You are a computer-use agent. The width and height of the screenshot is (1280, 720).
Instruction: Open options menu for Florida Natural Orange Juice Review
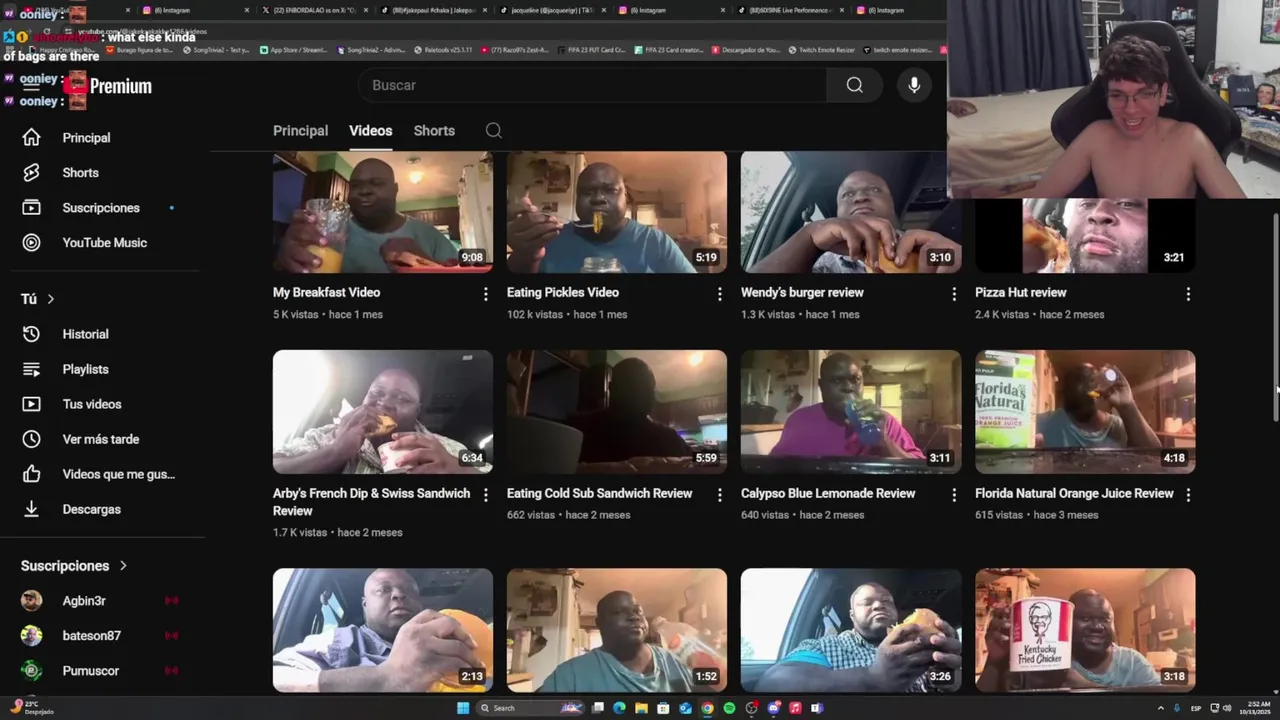click(1188, 495)
